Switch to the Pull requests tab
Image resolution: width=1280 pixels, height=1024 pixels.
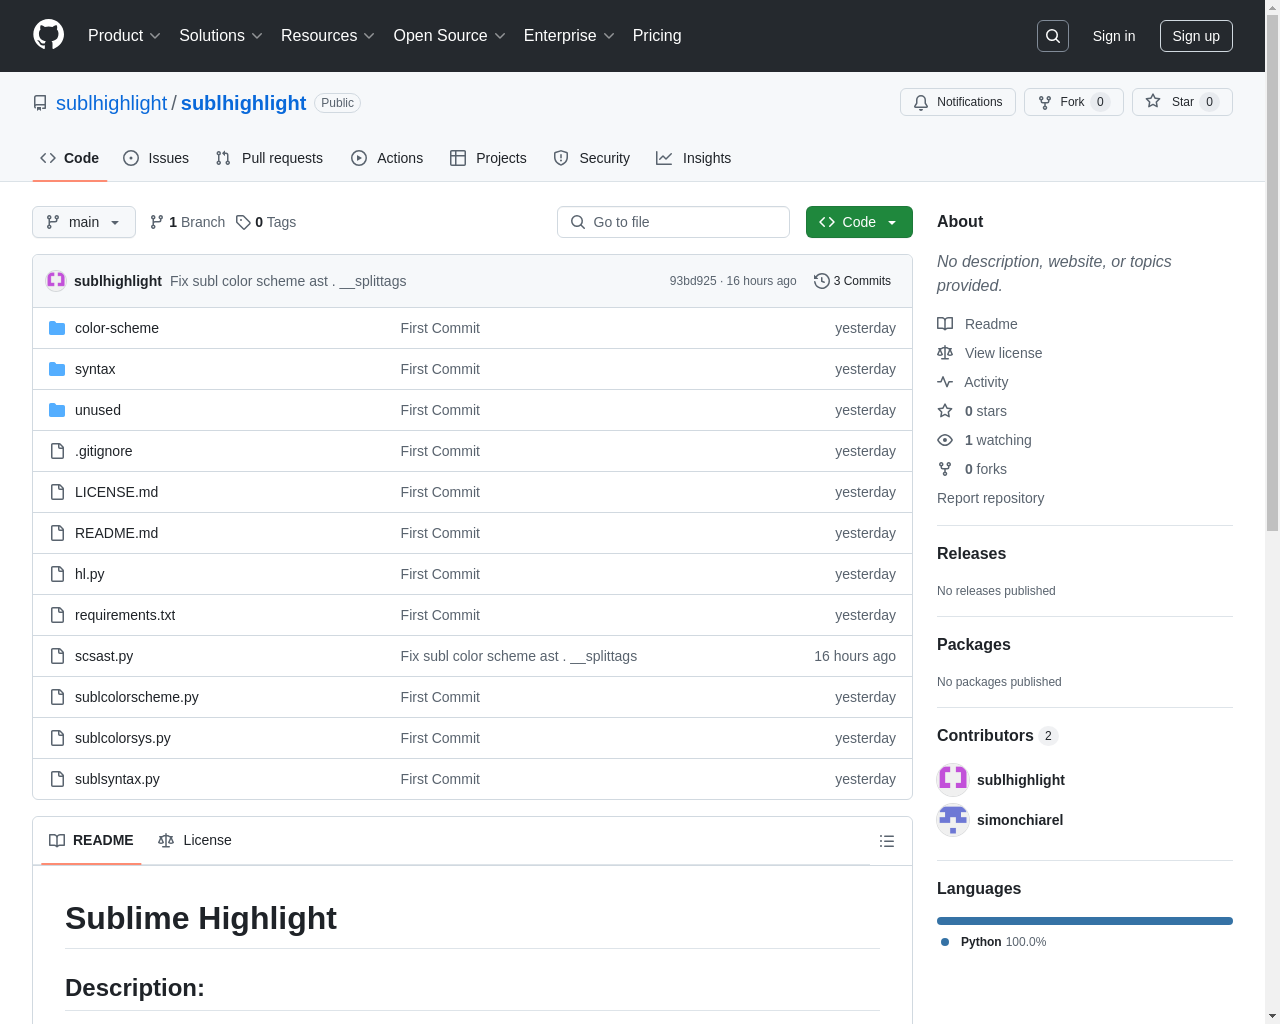click(269, 158)
